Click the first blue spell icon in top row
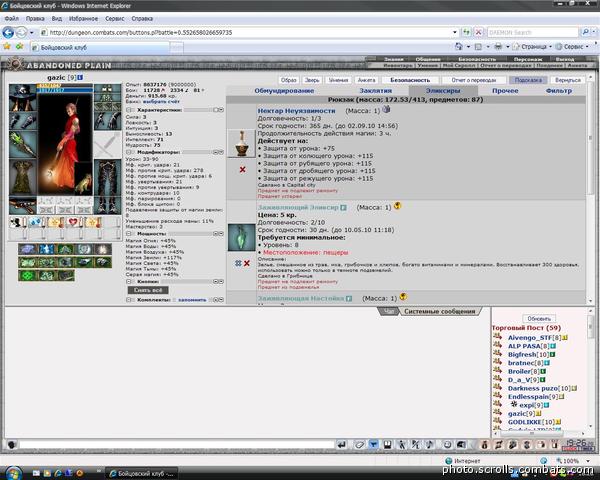Image resolution: width=600 pixels, height=480 pixels. [27, 249]
